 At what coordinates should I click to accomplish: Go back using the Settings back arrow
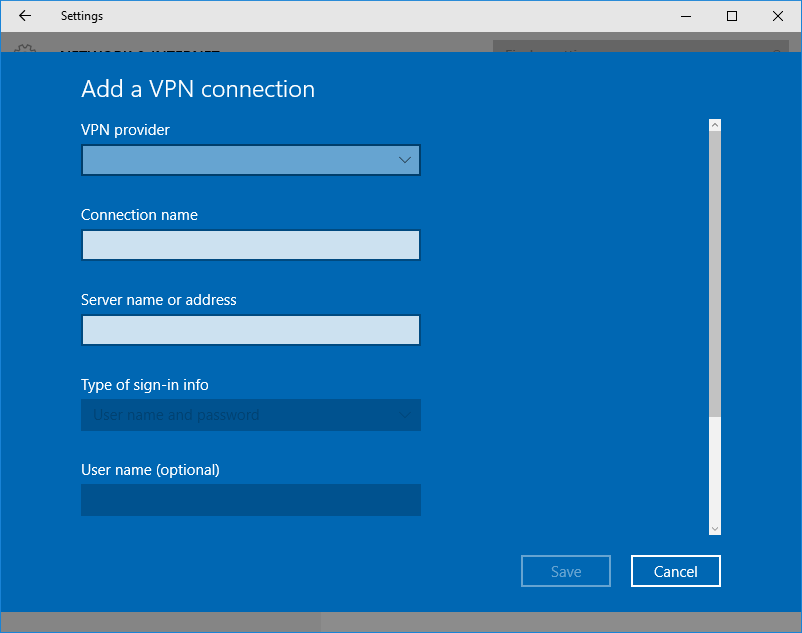[x=25, y=16]
